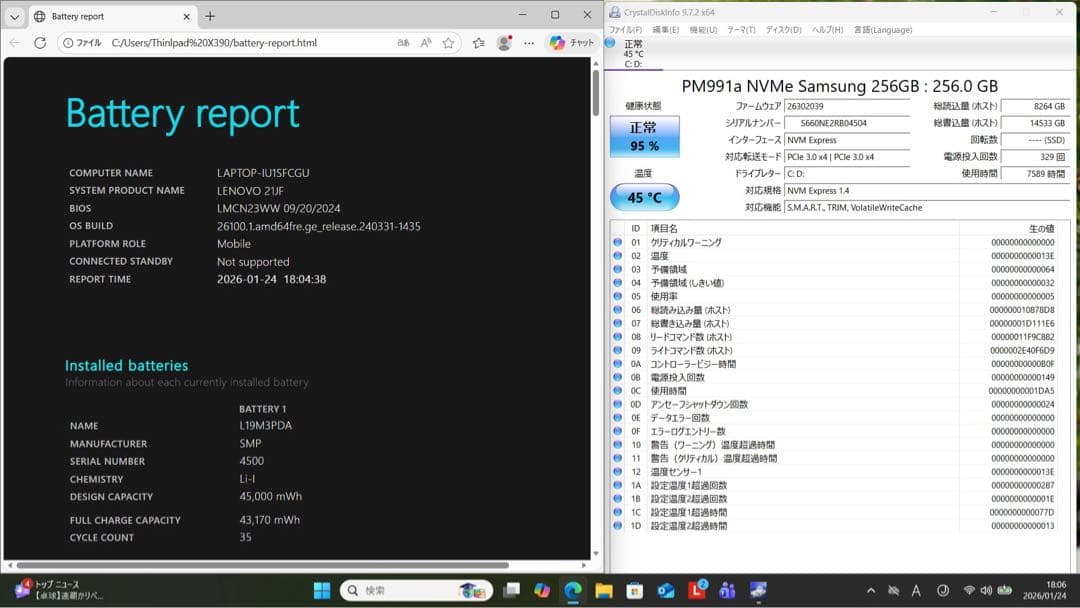Select the C: drive tab showing 正常 45°C
Screen dimensions: 1080x608
(633, 53)
